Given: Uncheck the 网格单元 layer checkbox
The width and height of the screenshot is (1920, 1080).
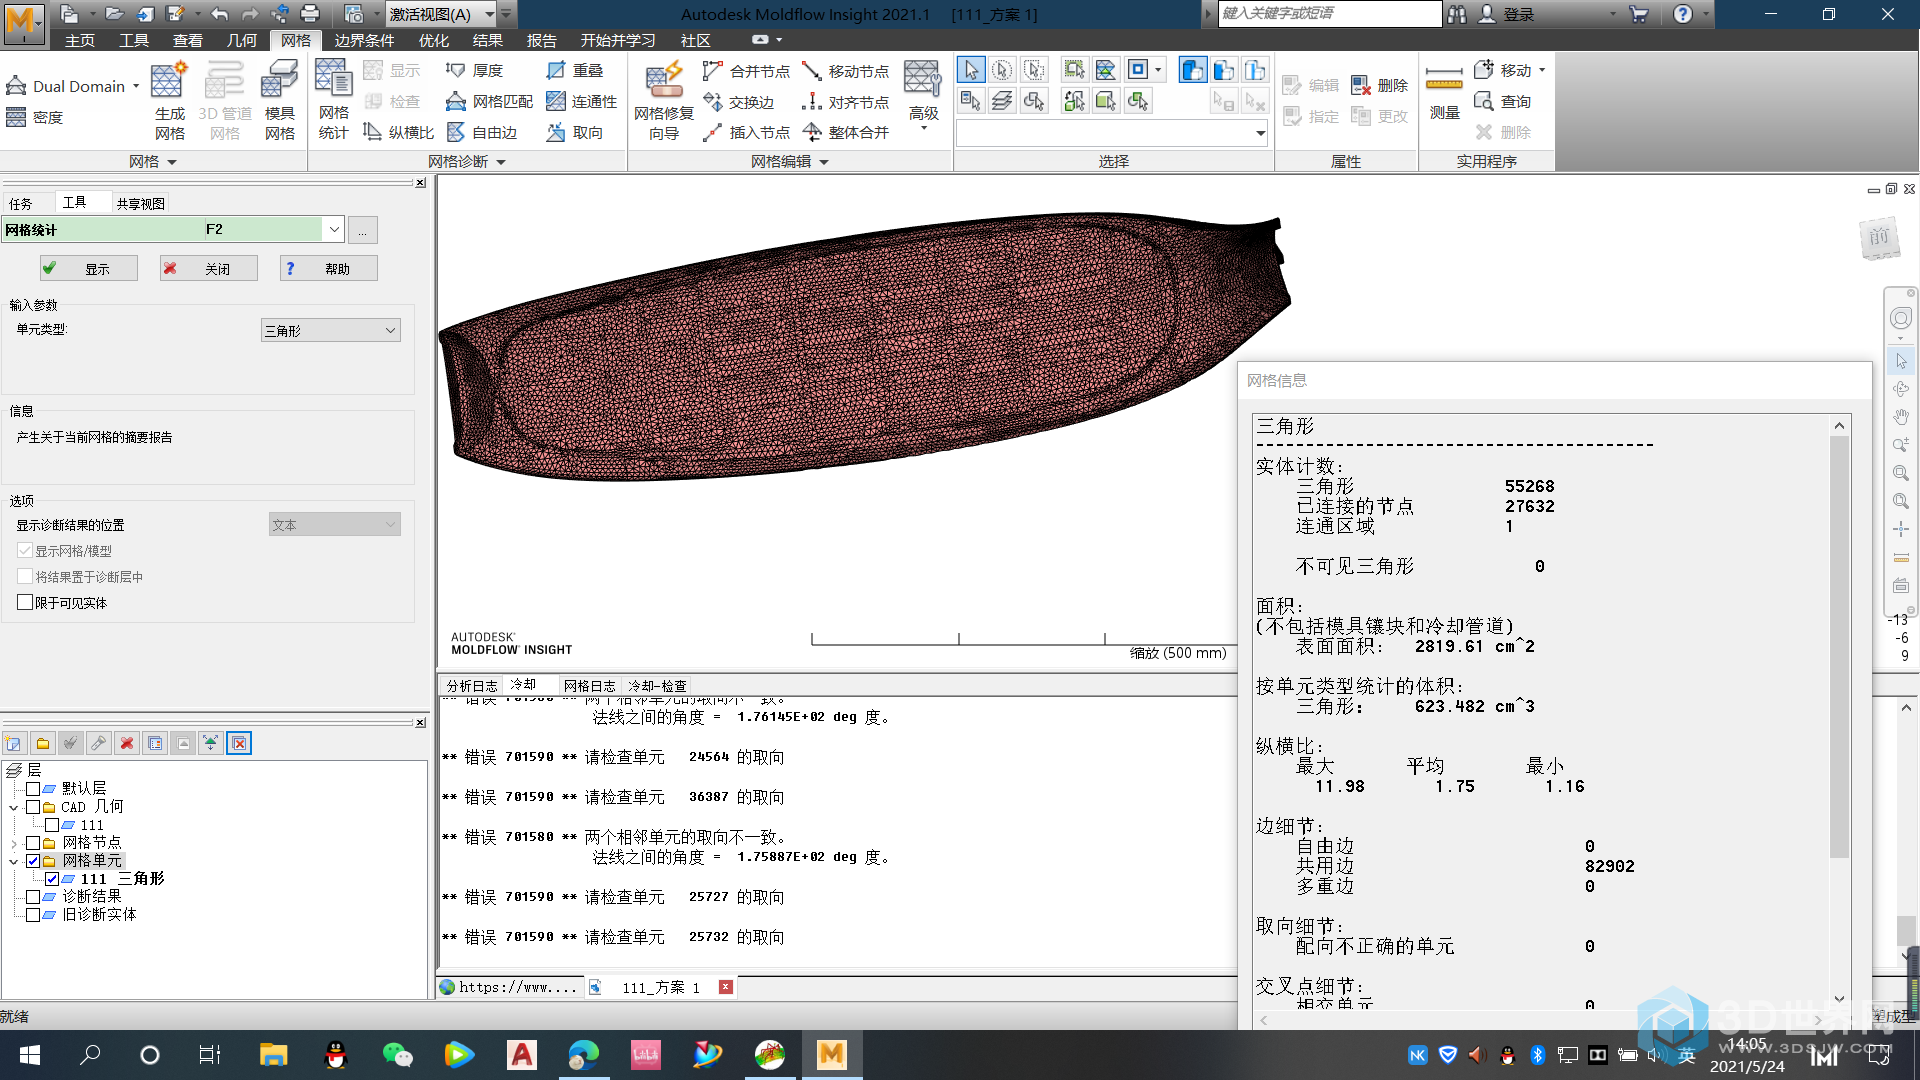Looking at the screenshot, I should point(33,860).
